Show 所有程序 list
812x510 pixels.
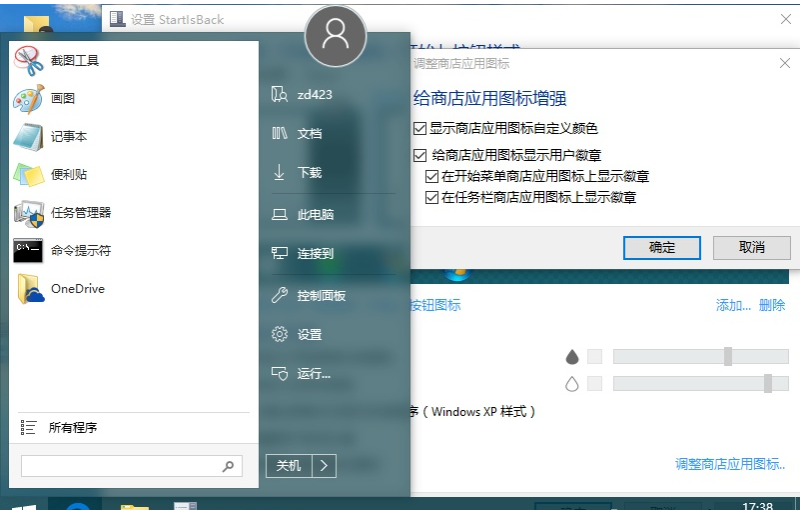(72, 427)
